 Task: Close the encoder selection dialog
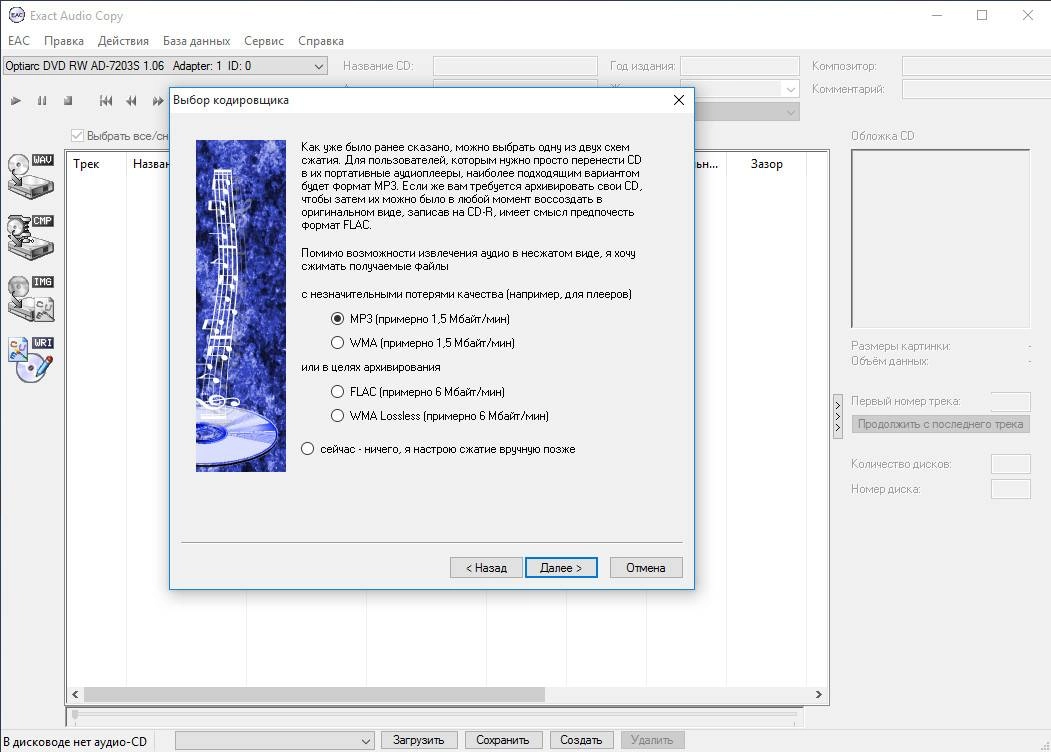678,100
